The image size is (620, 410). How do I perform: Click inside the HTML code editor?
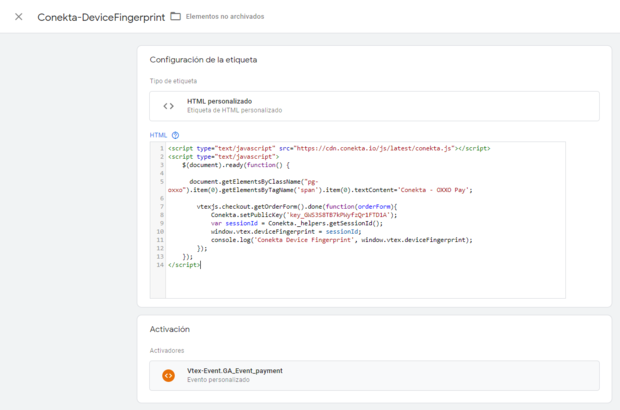pyautogui.click(x=357, y=220)
